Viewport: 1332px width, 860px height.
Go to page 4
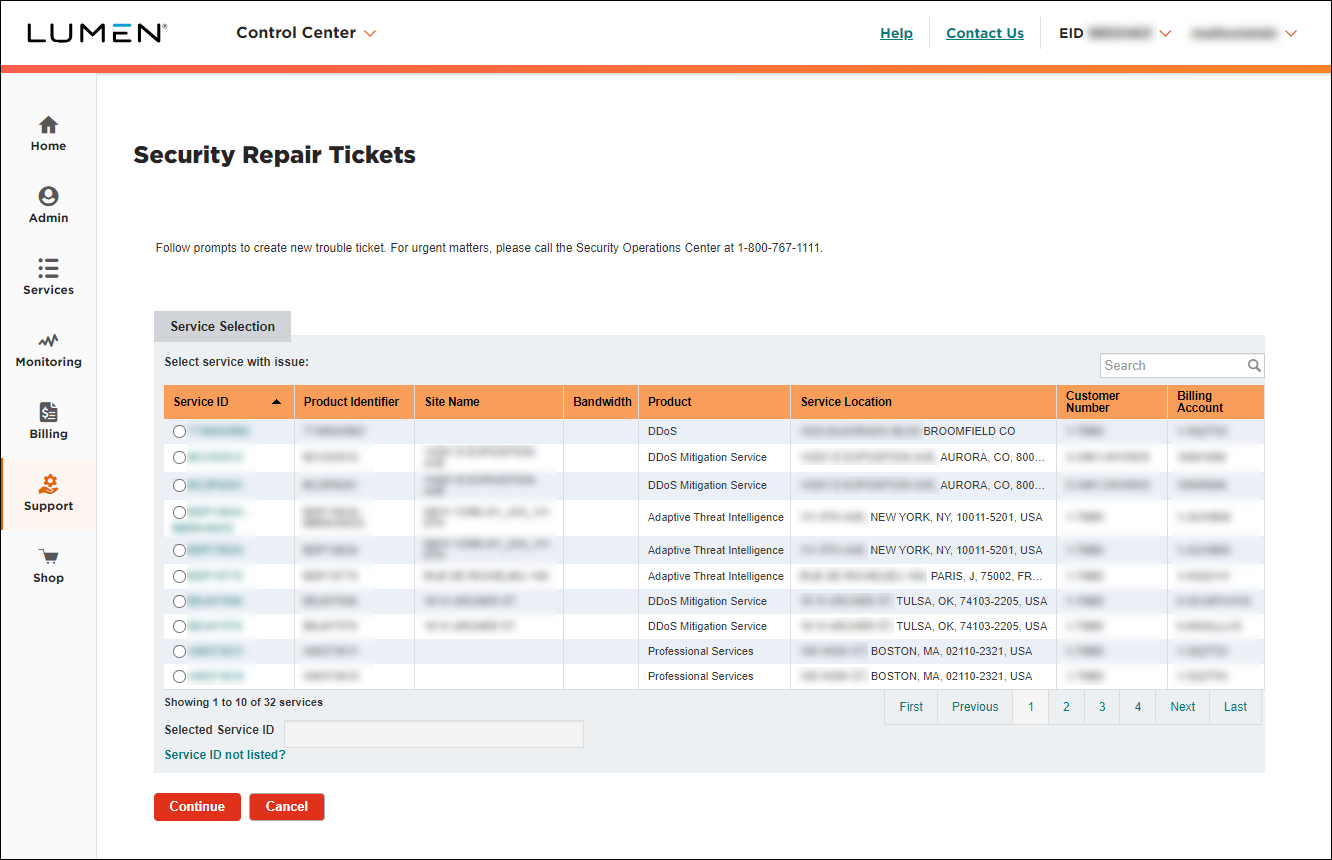1138,707
